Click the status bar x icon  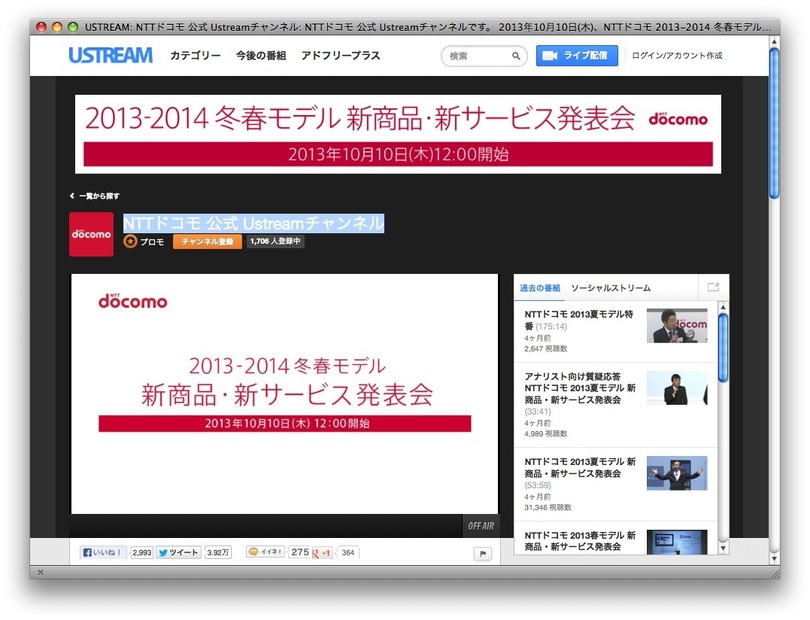pos(40,572)
